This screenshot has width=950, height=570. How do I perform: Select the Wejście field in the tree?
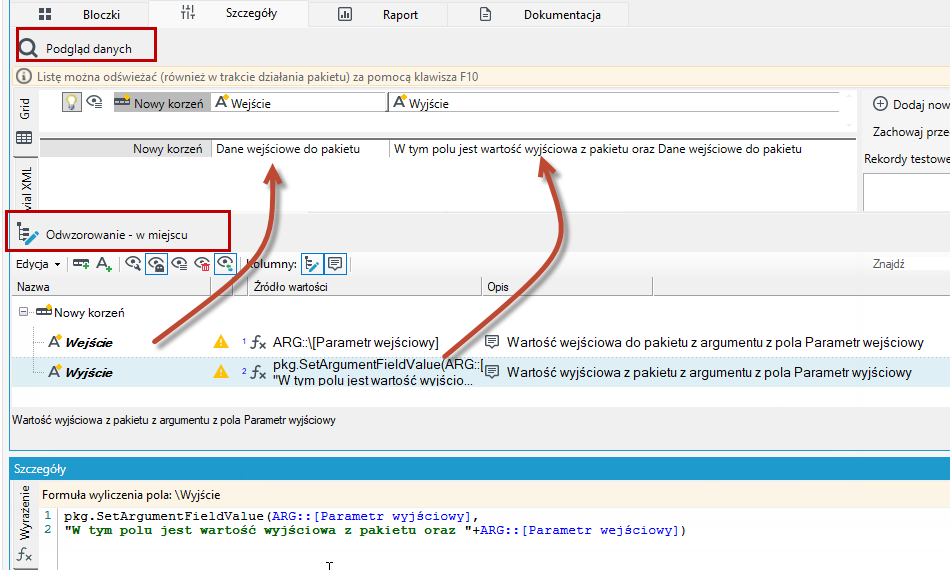(88, 342)
